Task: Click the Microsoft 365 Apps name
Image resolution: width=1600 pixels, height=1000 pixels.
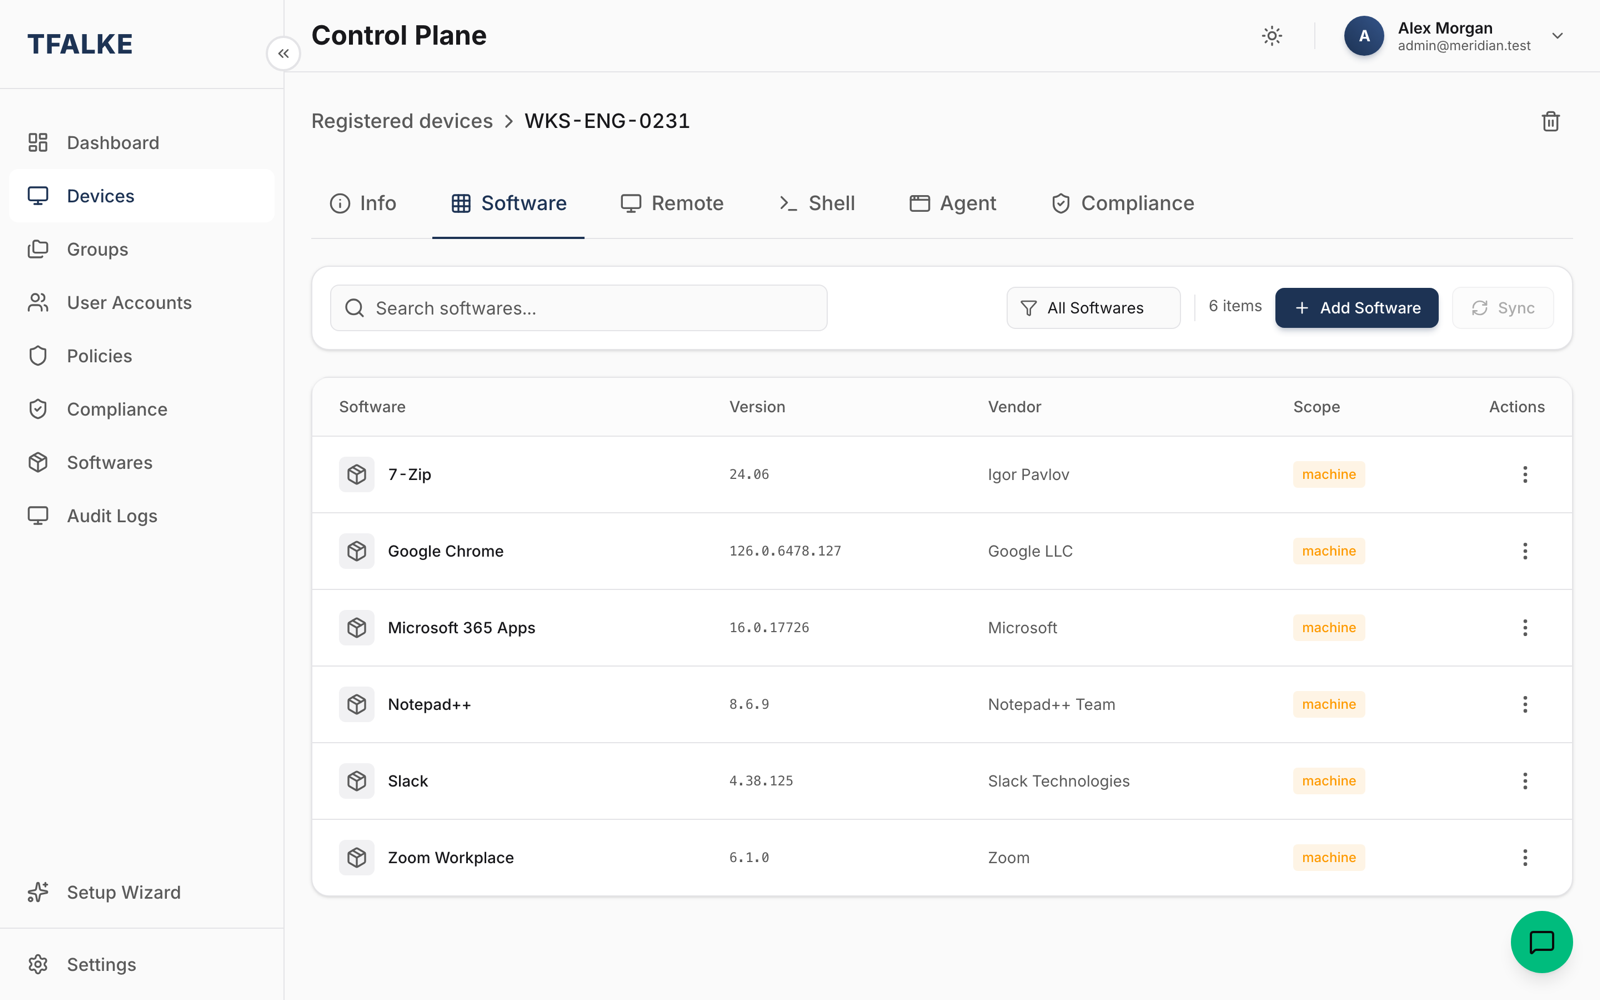Action: tap(462, 628)
